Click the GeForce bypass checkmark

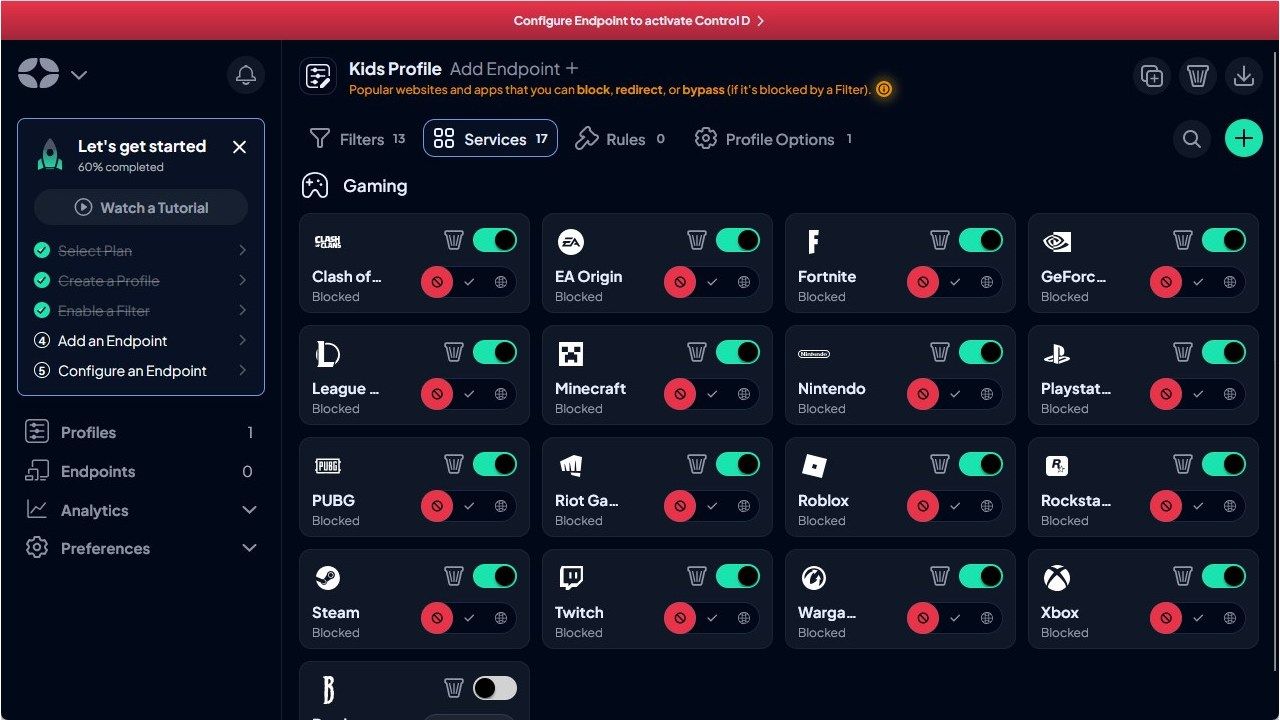click(1198, 282)
